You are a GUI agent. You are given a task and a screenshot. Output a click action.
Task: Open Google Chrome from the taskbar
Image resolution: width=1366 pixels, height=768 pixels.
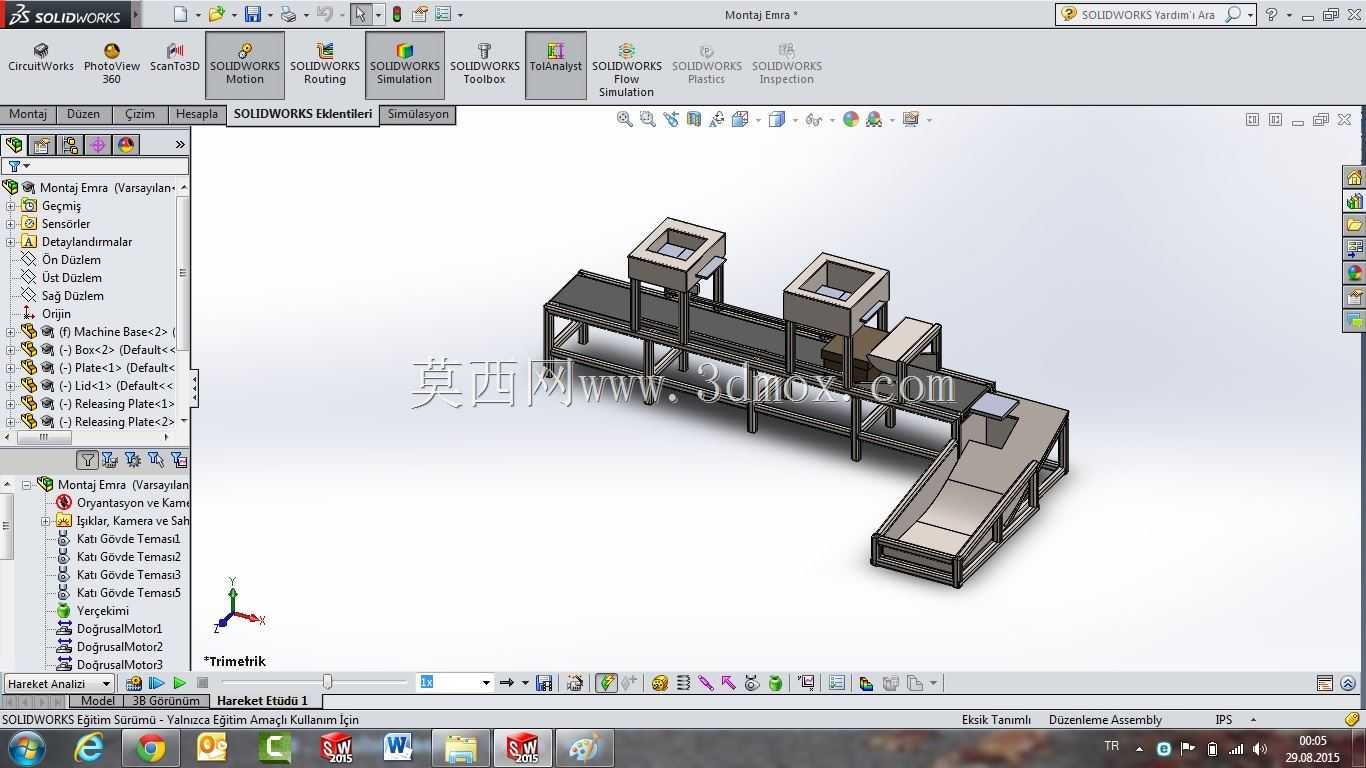[151, 748]
